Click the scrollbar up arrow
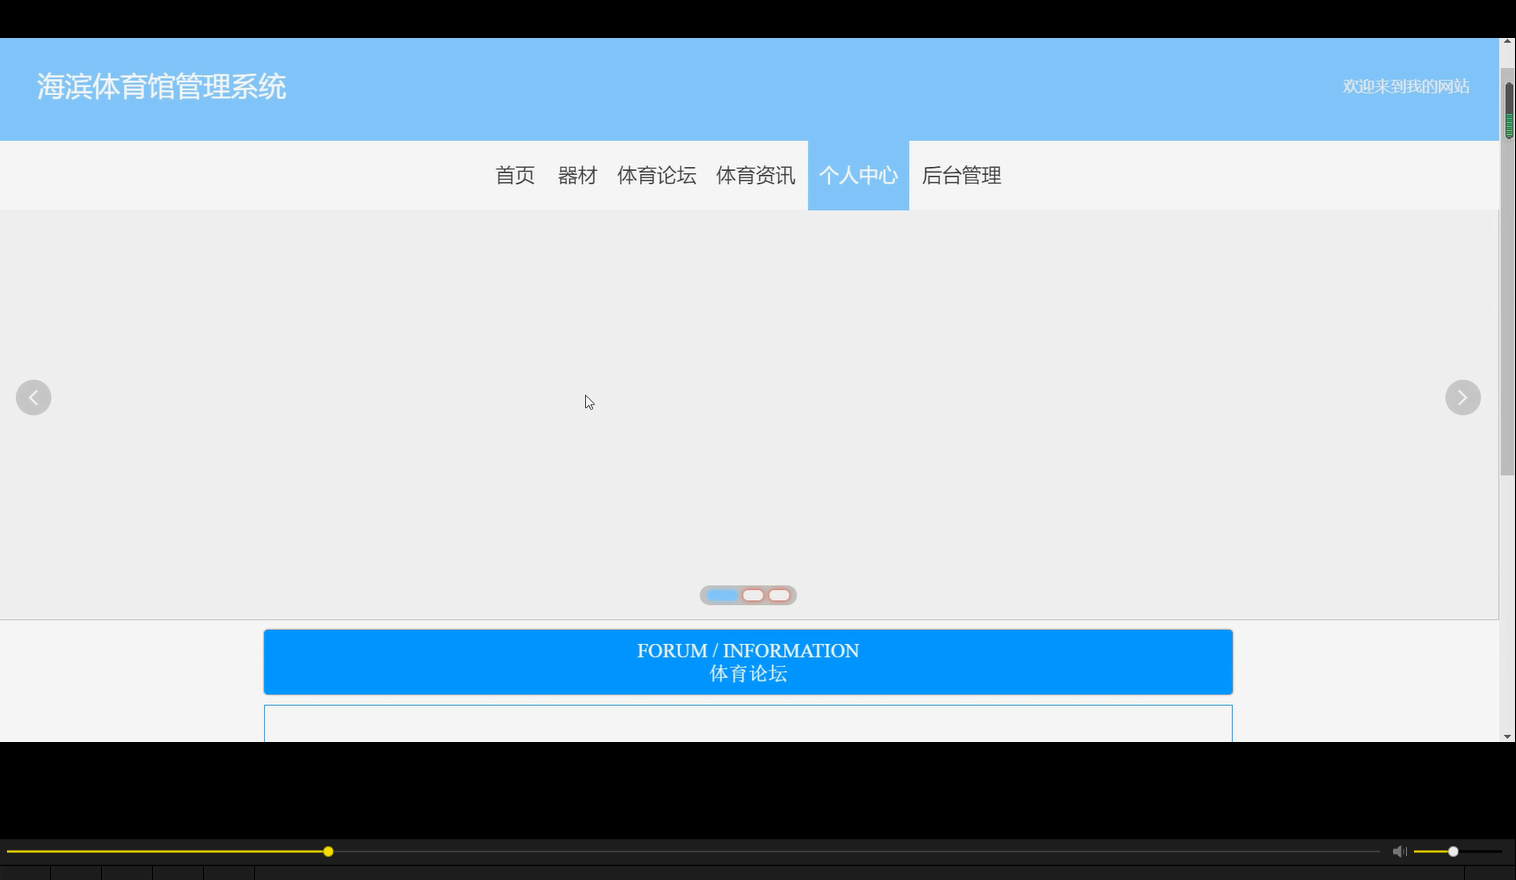Image resolution: width=1516 pixels, height=880 pixels. pos(1507,44)
